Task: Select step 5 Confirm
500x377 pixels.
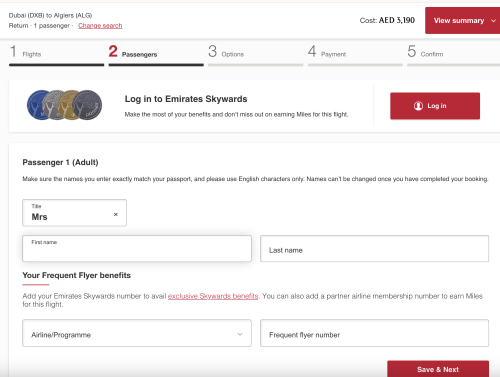Action: pos(453,55)
